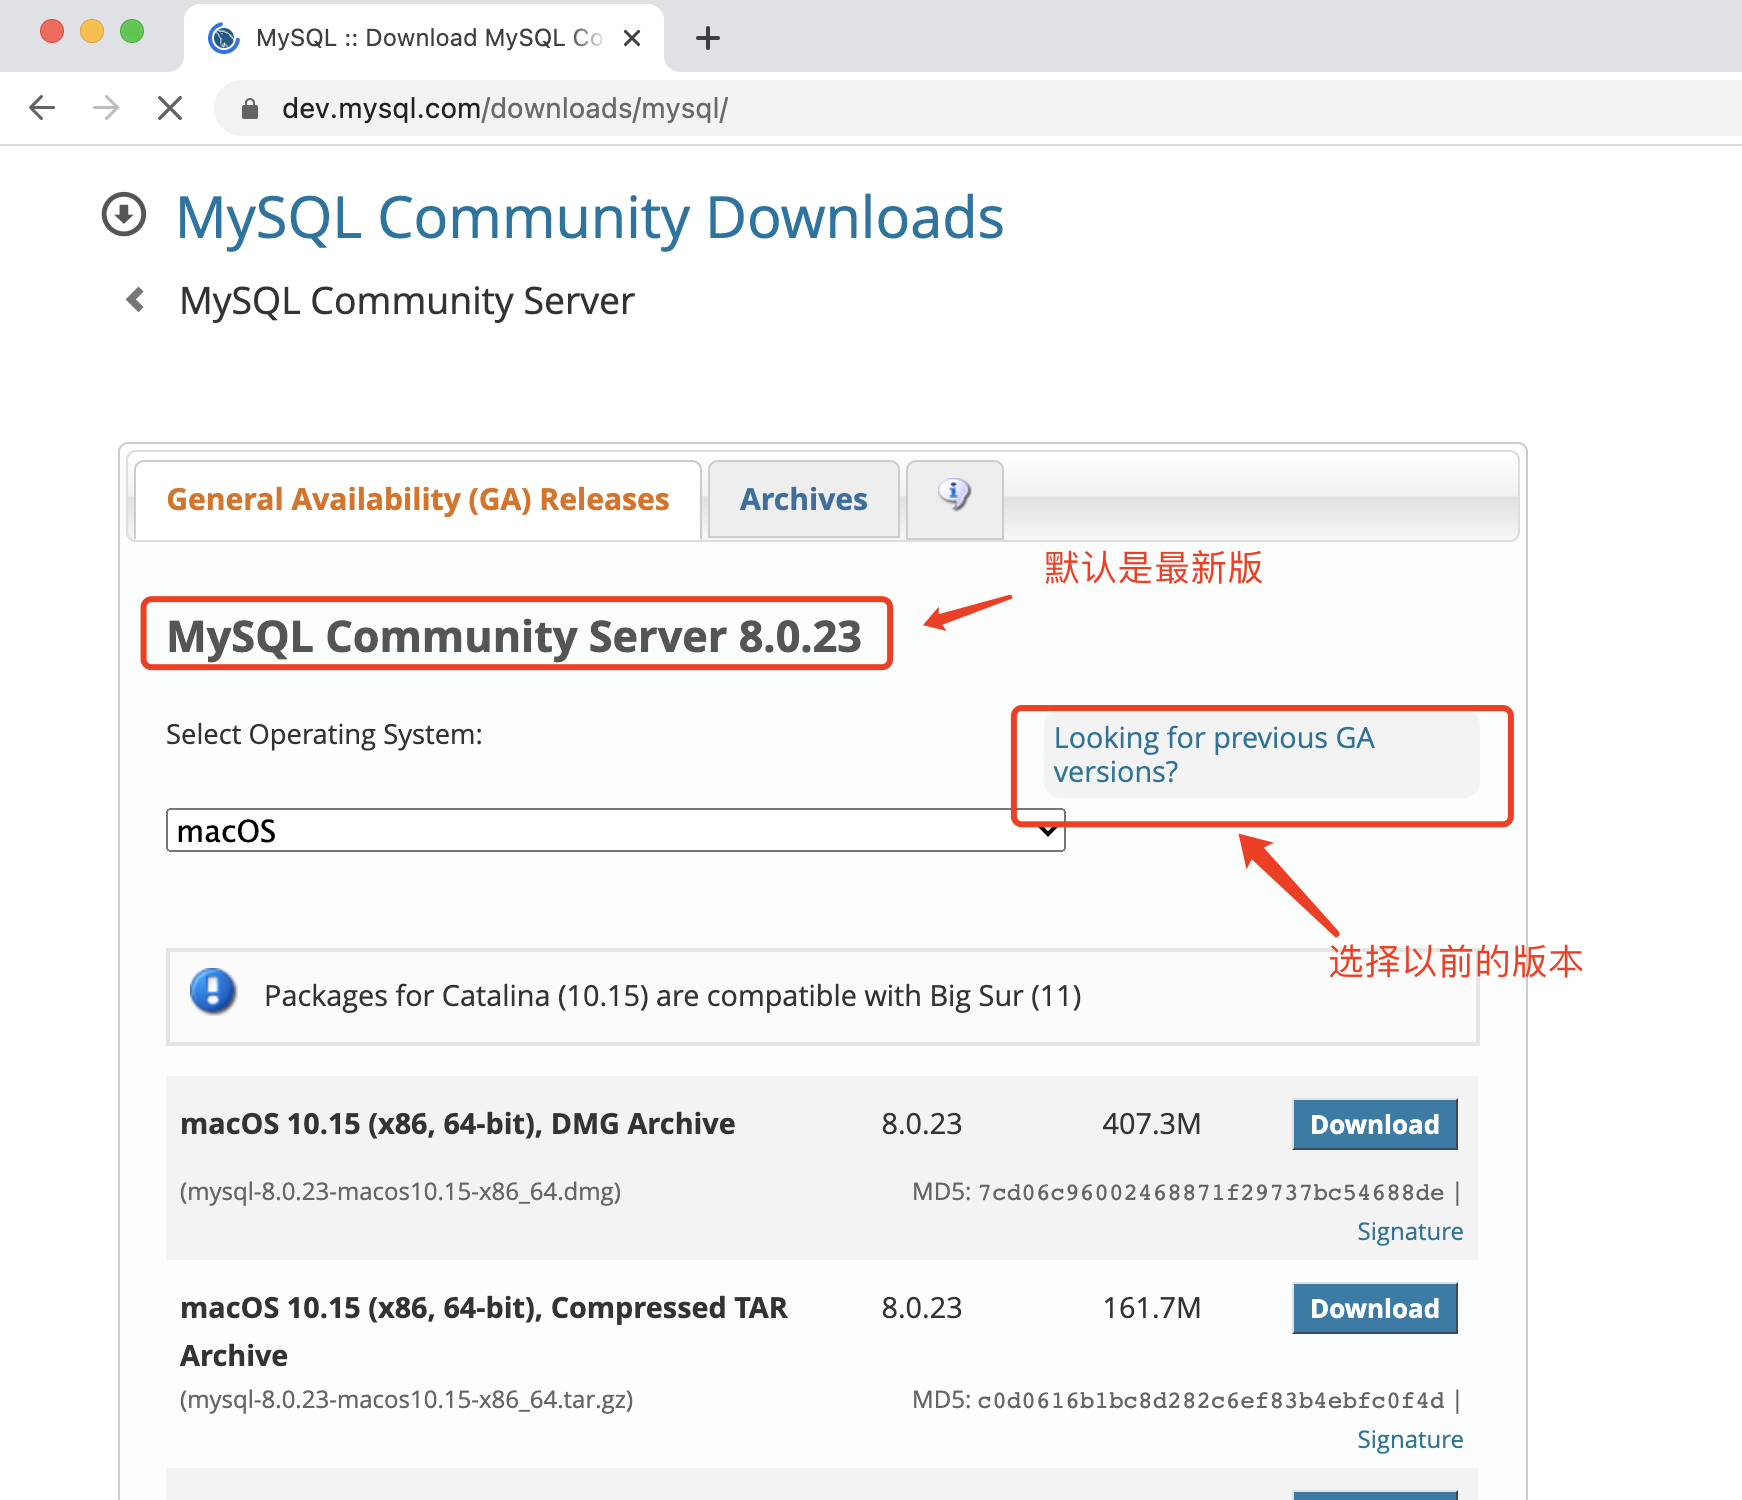Click the MD5 hash starting with 7cd06c
This screenshot has height=1500, width=1742.
tap(1211, 1192)
